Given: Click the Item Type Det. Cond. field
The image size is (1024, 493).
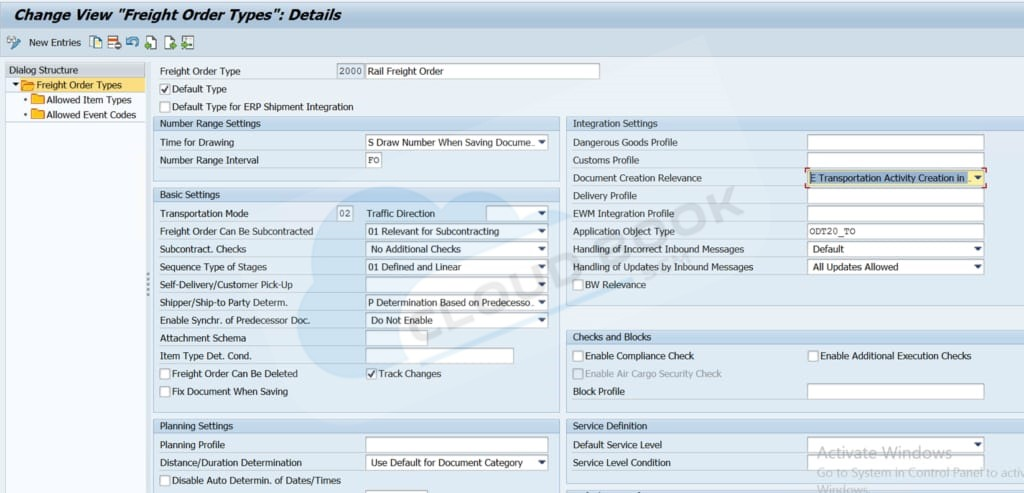Looking at the screenshot, I should coord(440,356).
